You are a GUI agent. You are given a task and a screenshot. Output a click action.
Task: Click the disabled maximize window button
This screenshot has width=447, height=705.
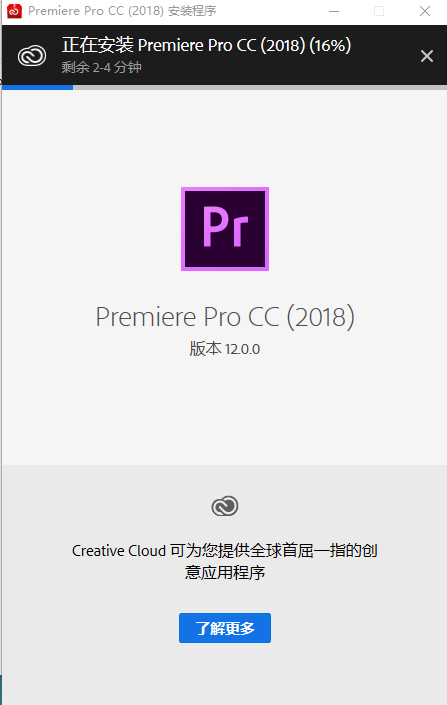(379, 11)
